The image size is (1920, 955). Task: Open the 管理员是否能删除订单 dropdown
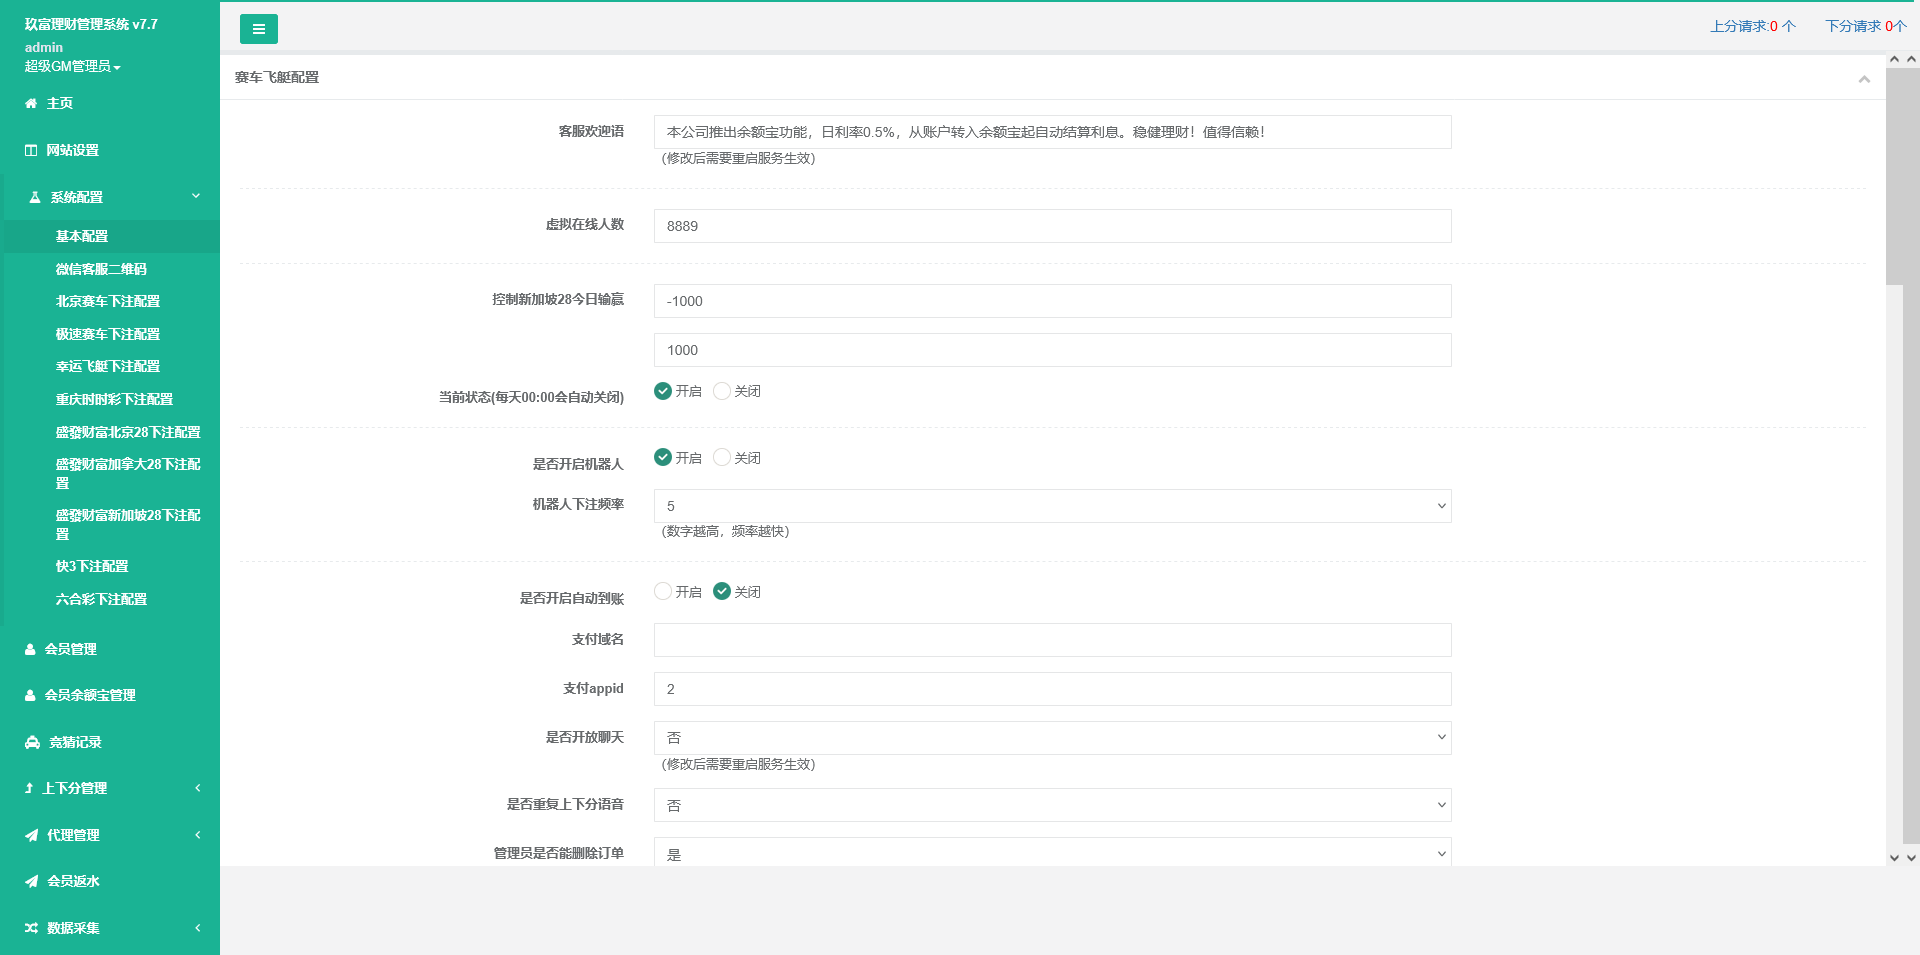coord(1052,853)
